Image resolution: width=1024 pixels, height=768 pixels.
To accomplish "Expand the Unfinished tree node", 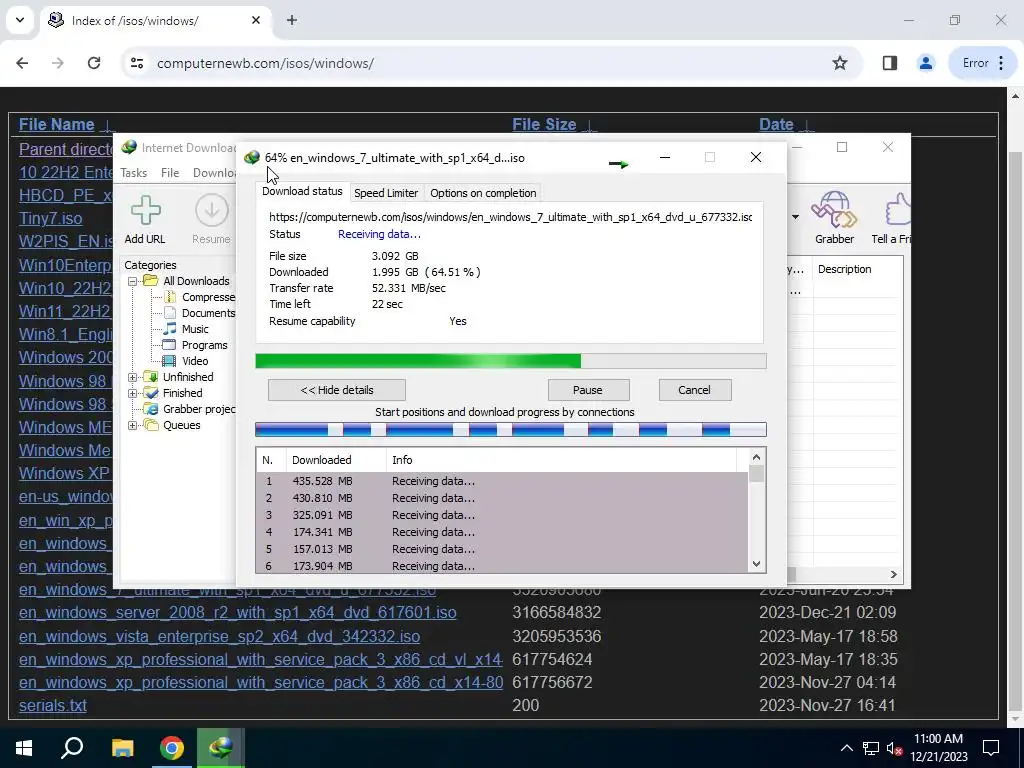I will pos(133,377).
